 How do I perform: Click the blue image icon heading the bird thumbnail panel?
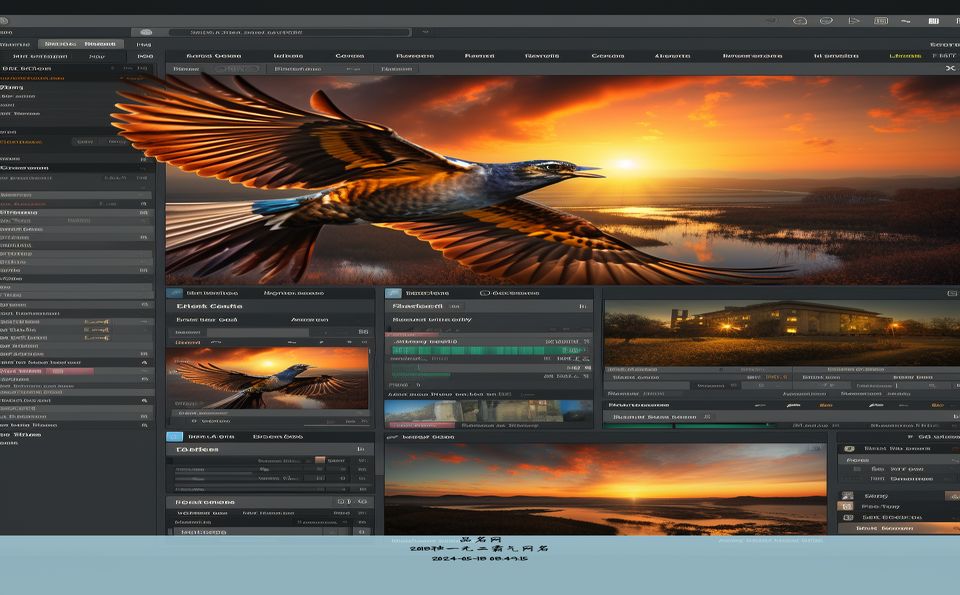point(174,293)
